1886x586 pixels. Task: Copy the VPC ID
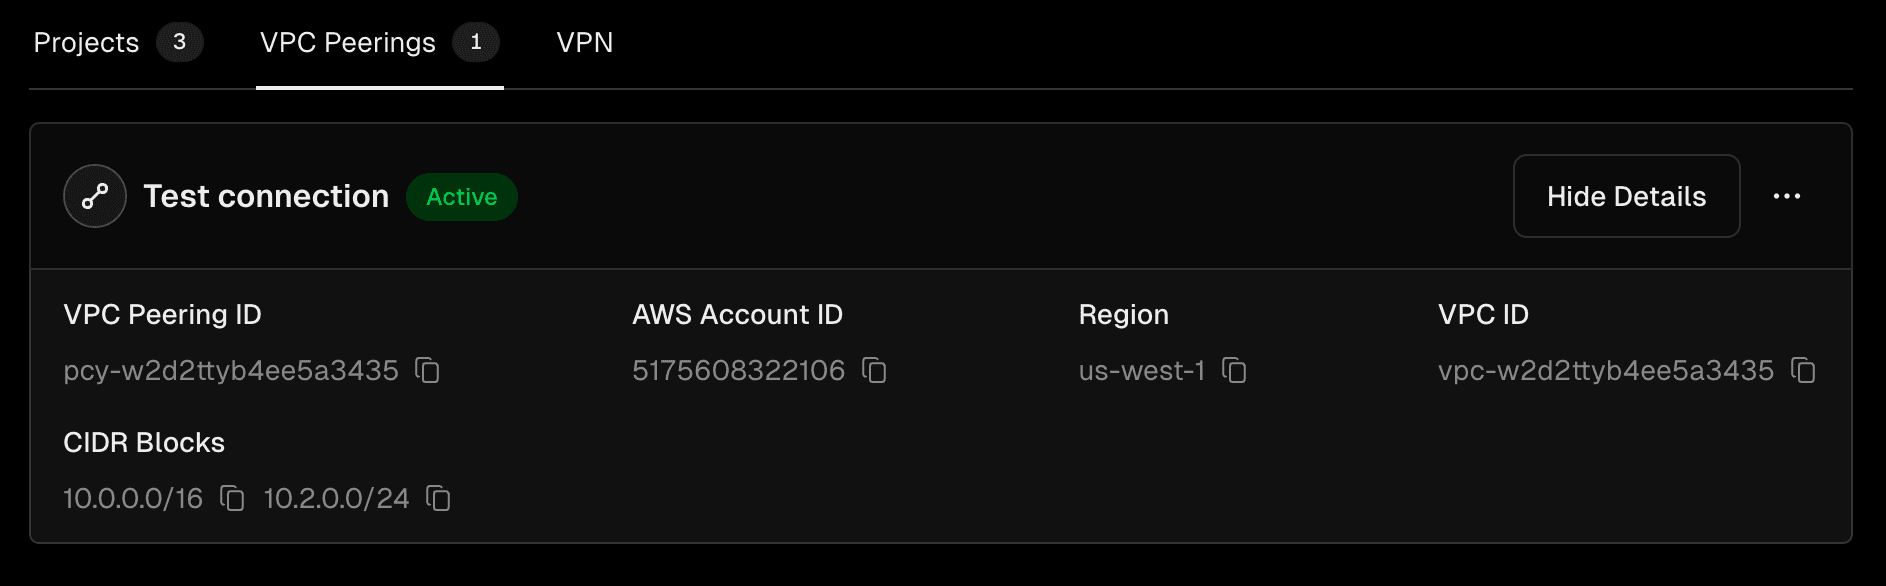coord(1802,371)
